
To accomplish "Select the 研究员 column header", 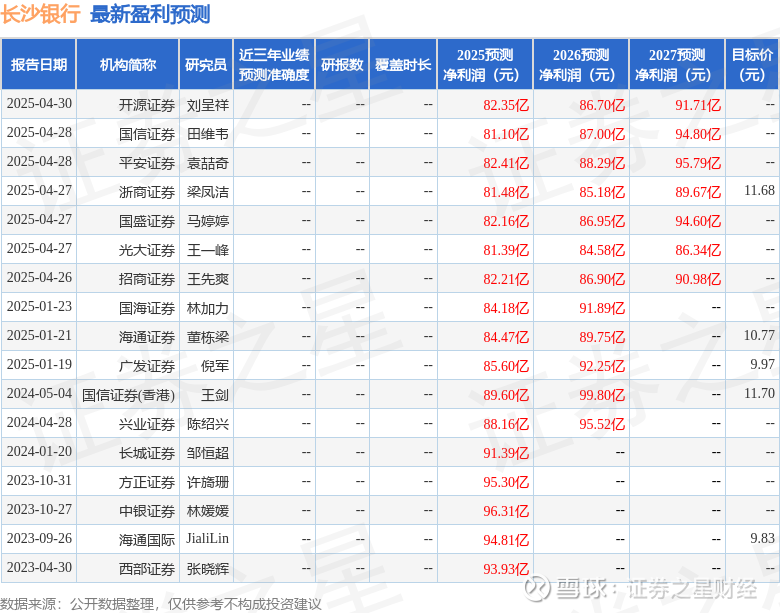I will [x=205, y=65].
